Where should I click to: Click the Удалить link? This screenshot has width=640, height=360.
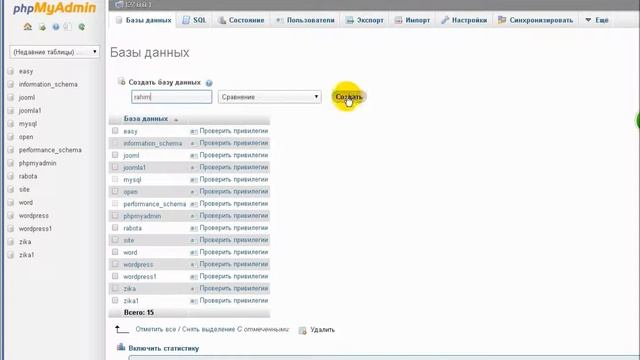pyautogui.click(x=322, y=330)
